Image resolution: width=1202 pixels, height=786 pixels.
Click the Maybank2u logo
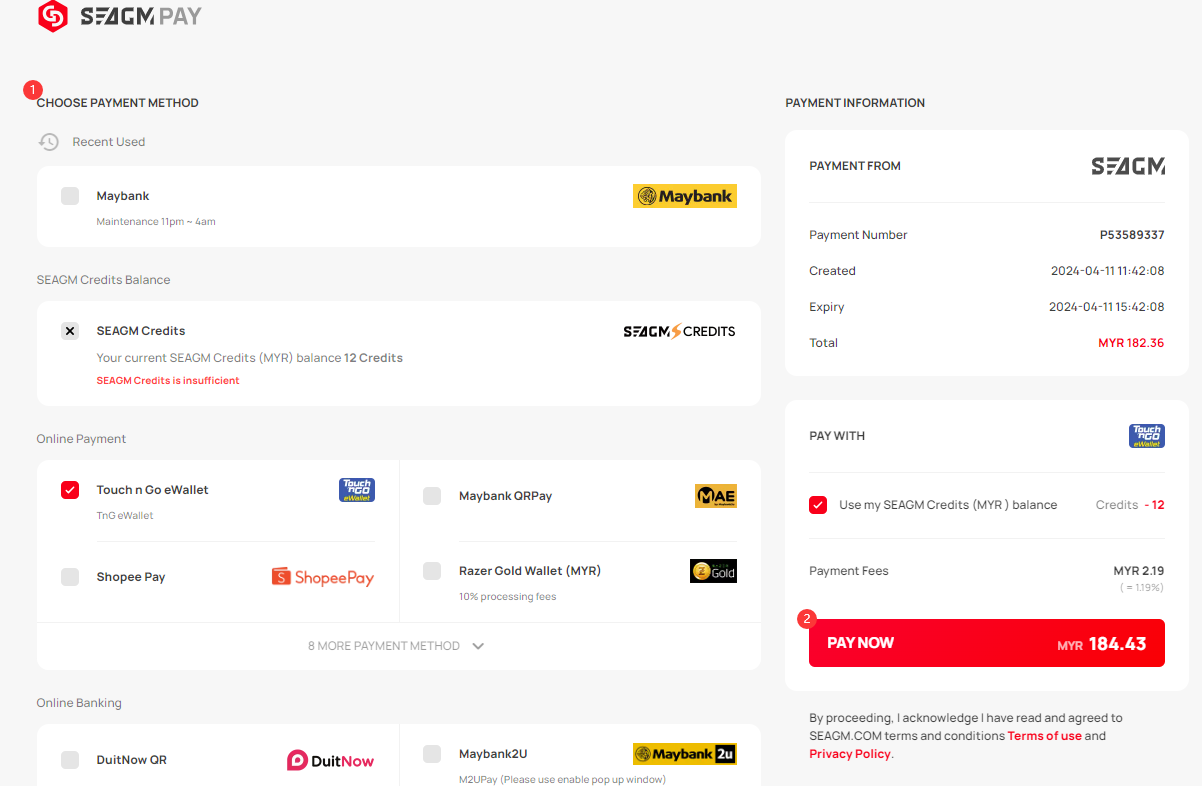[x=685, y=754]
